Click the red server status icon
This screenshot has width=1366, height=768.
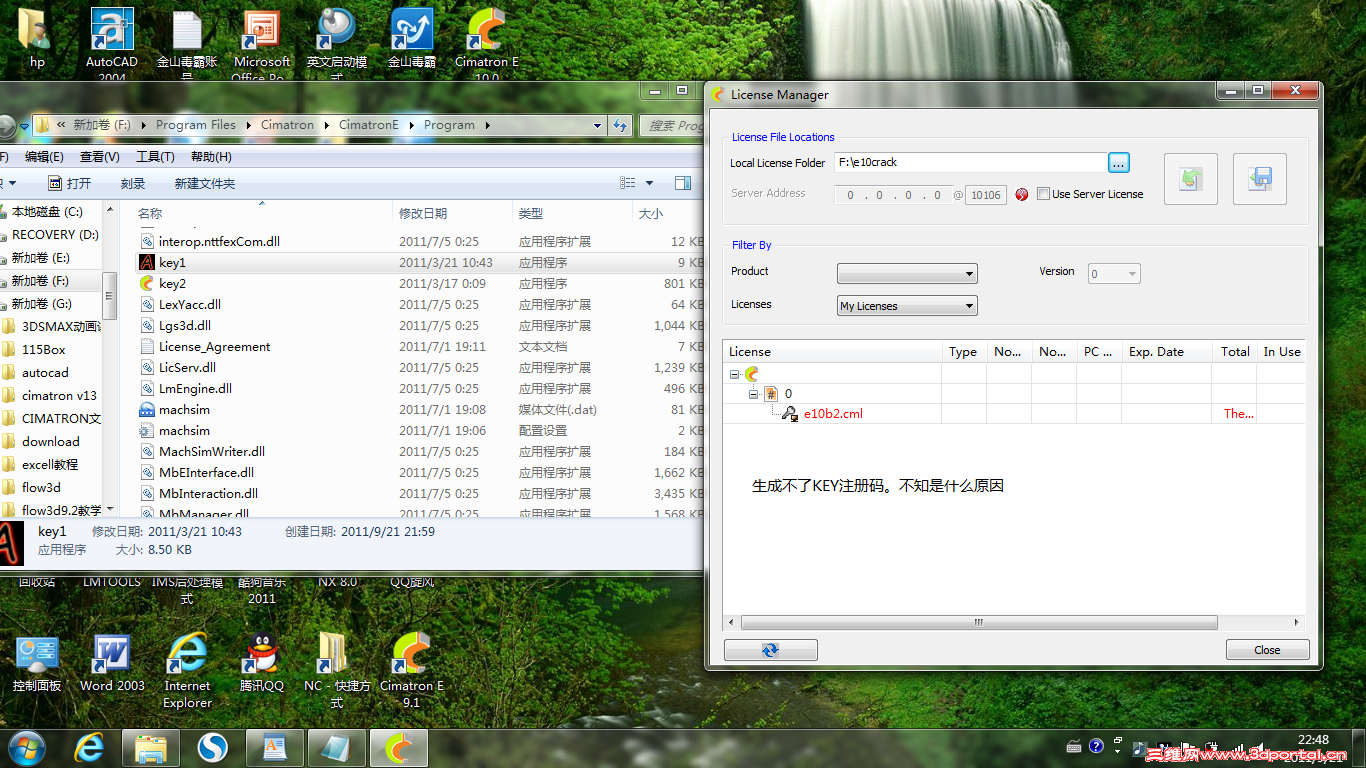click(1021, 194)
